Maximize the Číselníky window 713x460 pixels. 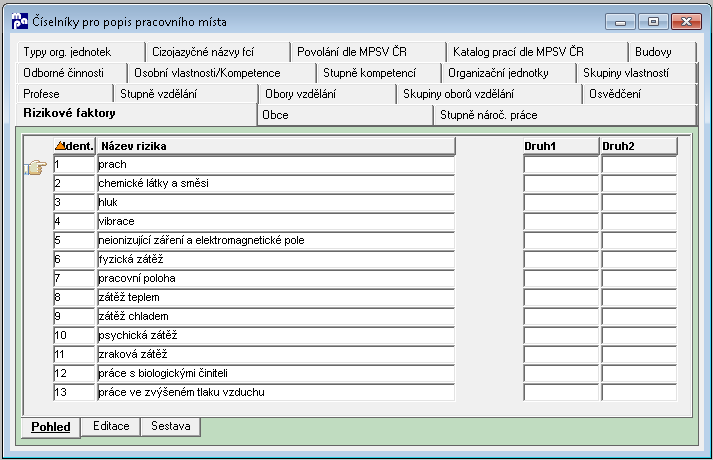click(x=653, y=22)
